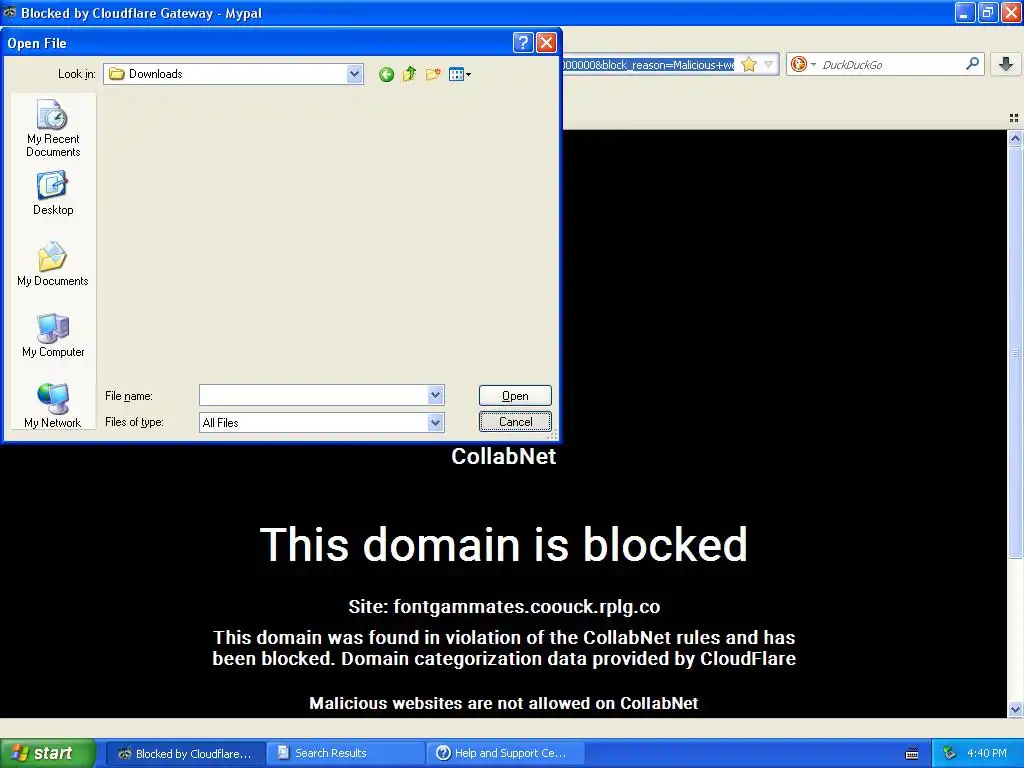Go back to last folder visited
Image resolution: width=1024 pixels, height=768 pixels.
(387, 74)
